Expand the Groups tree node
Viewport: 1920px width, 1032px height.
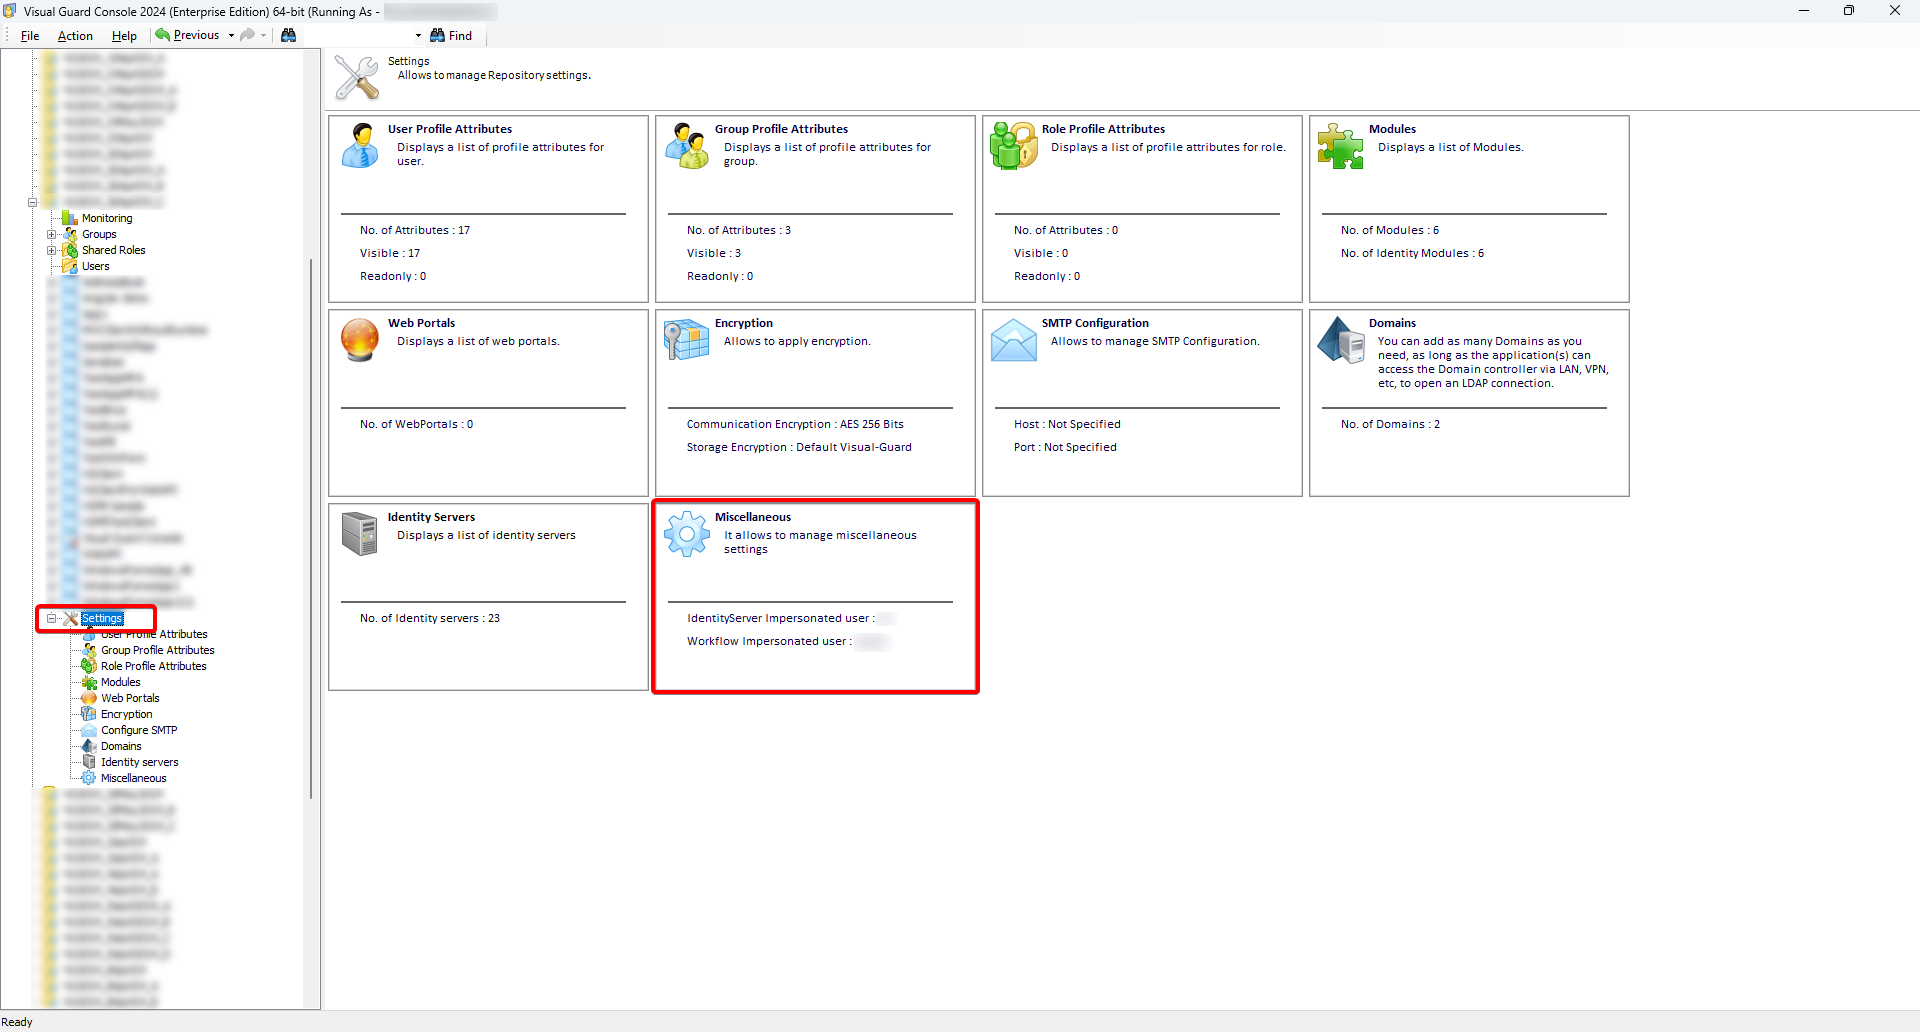tap(52, 235)
